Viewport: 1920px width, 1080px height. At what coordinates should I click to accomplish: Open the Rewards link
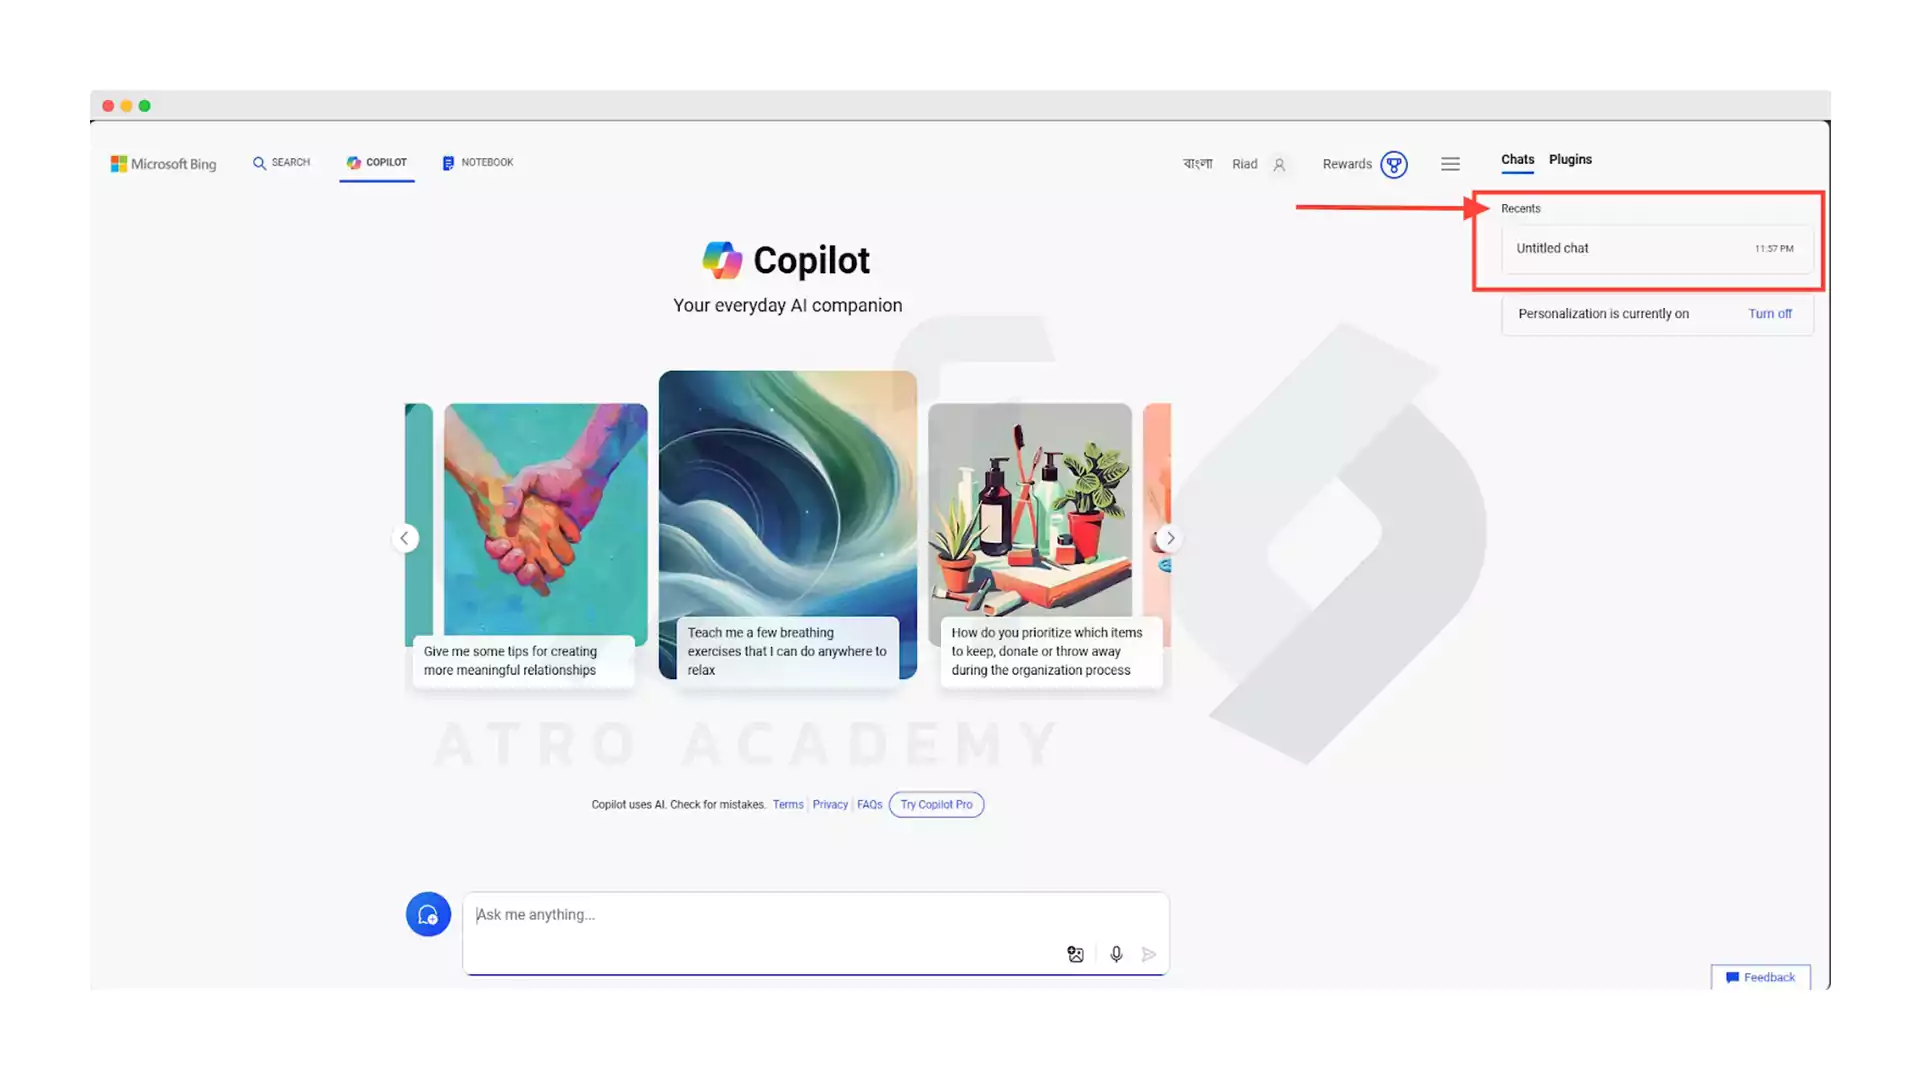pyautogui.click(x=1346, y=164)
